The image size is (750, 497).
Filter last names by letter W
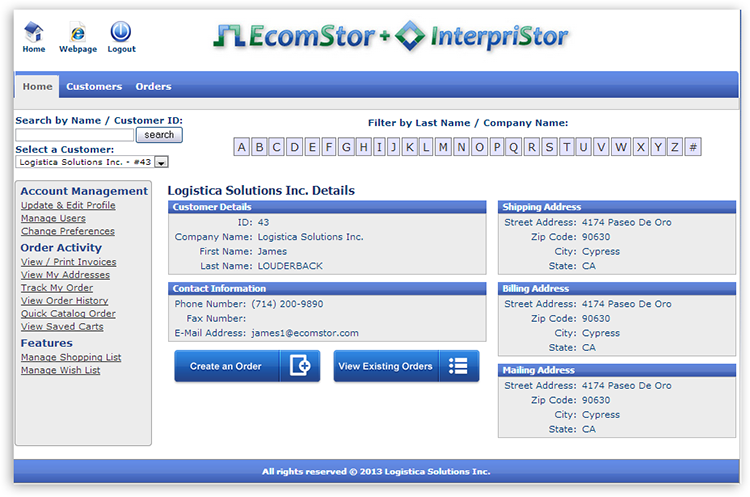click(x=621, y=147)
